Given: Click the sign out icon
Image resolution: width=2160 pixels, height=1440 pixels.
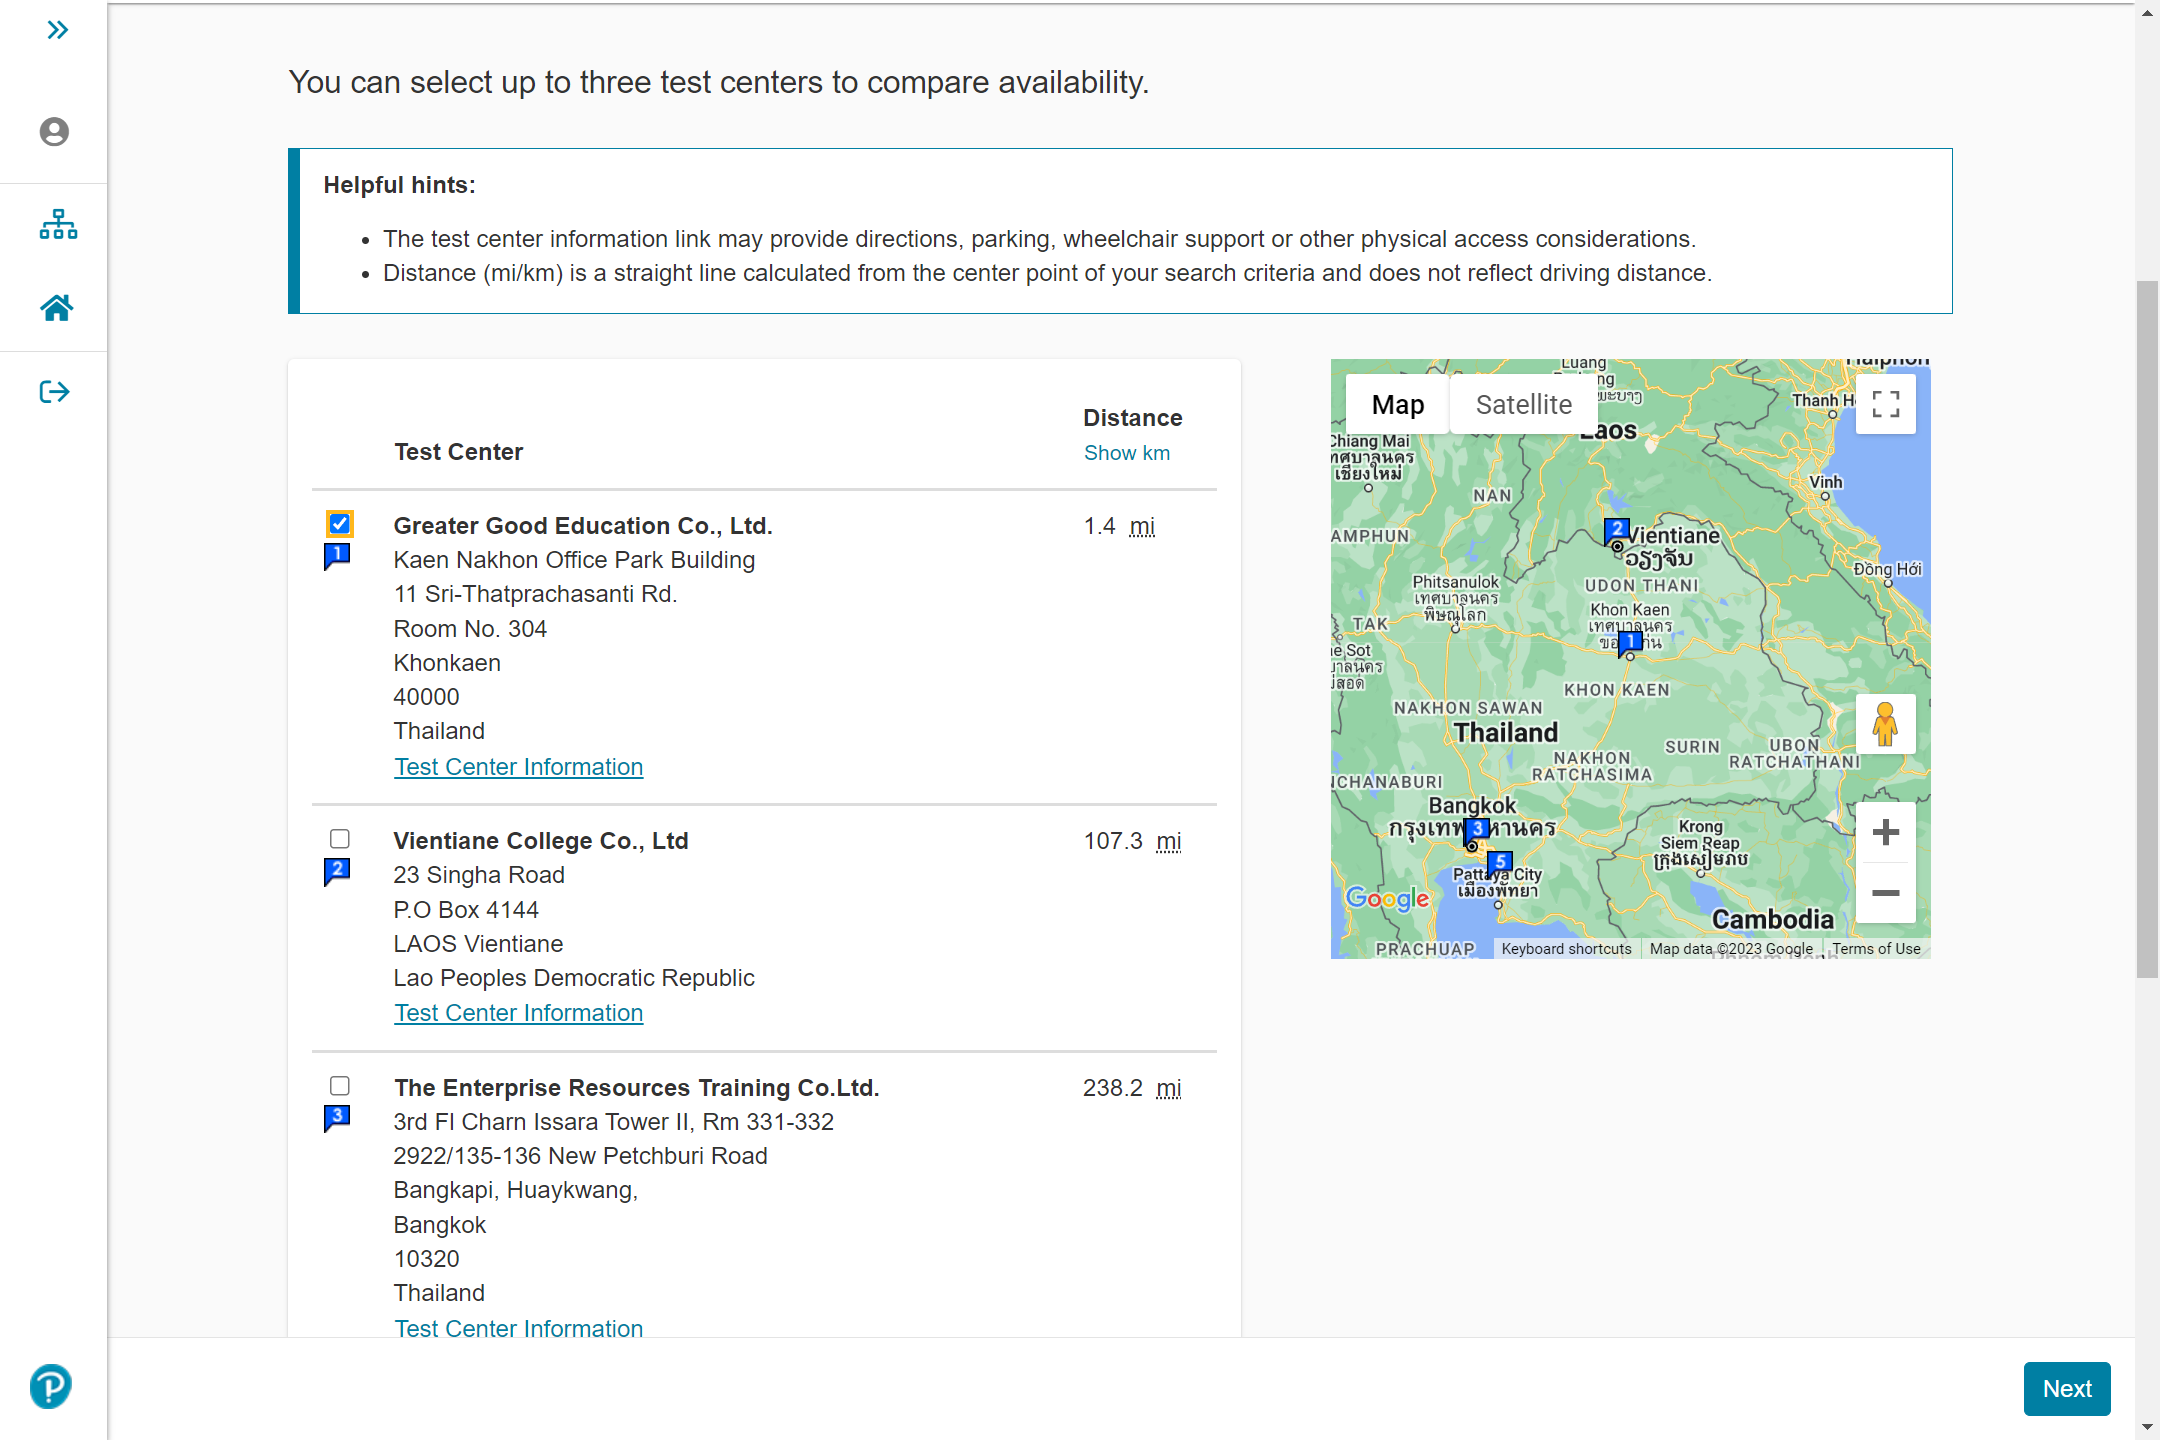Looking at the screenshot, I should 54,392.
